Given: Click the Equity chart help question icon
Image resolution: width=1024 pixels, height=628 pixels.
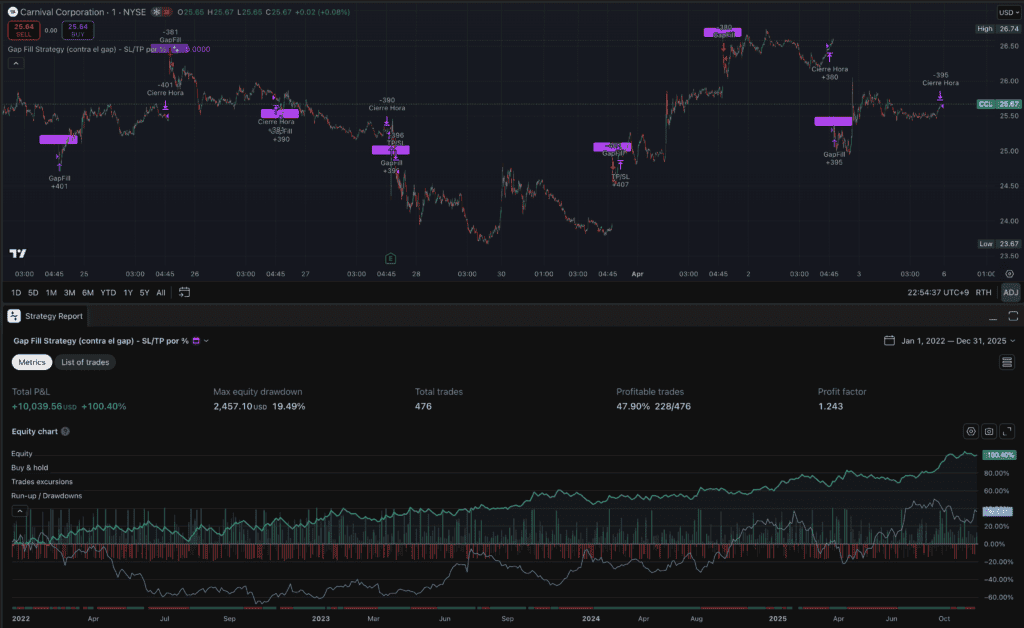Looking at the screenshot, I should (x=65, y=432).
